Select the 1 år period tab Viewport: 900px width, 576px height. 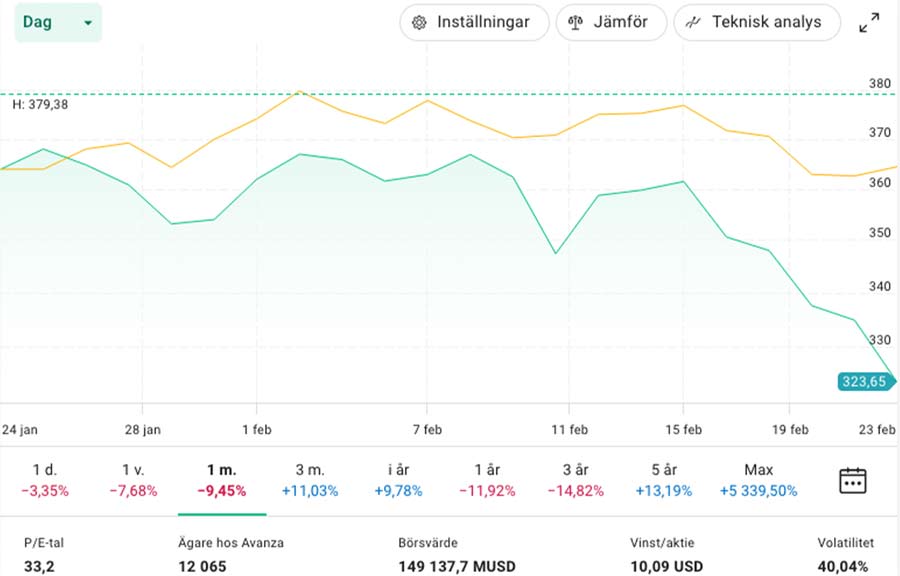click(x=487, y=480)
